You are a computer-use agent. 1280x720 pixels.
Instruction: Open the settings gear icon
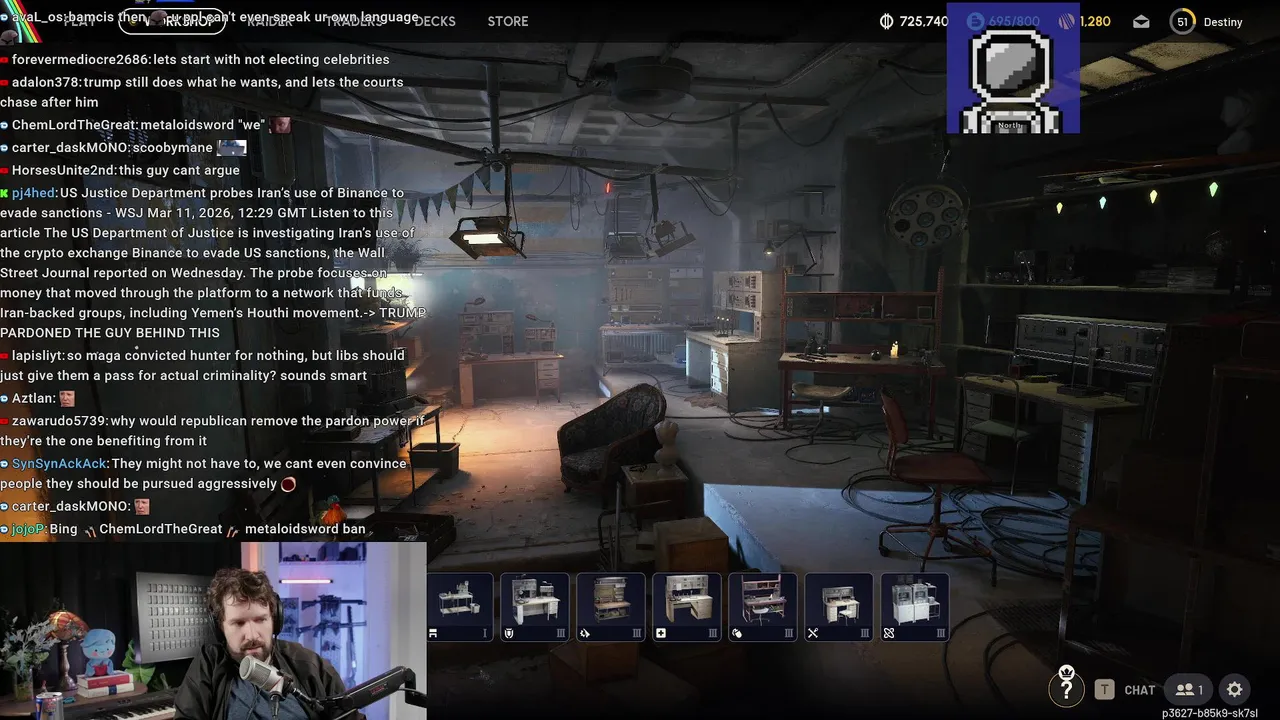click(1235, 689)
